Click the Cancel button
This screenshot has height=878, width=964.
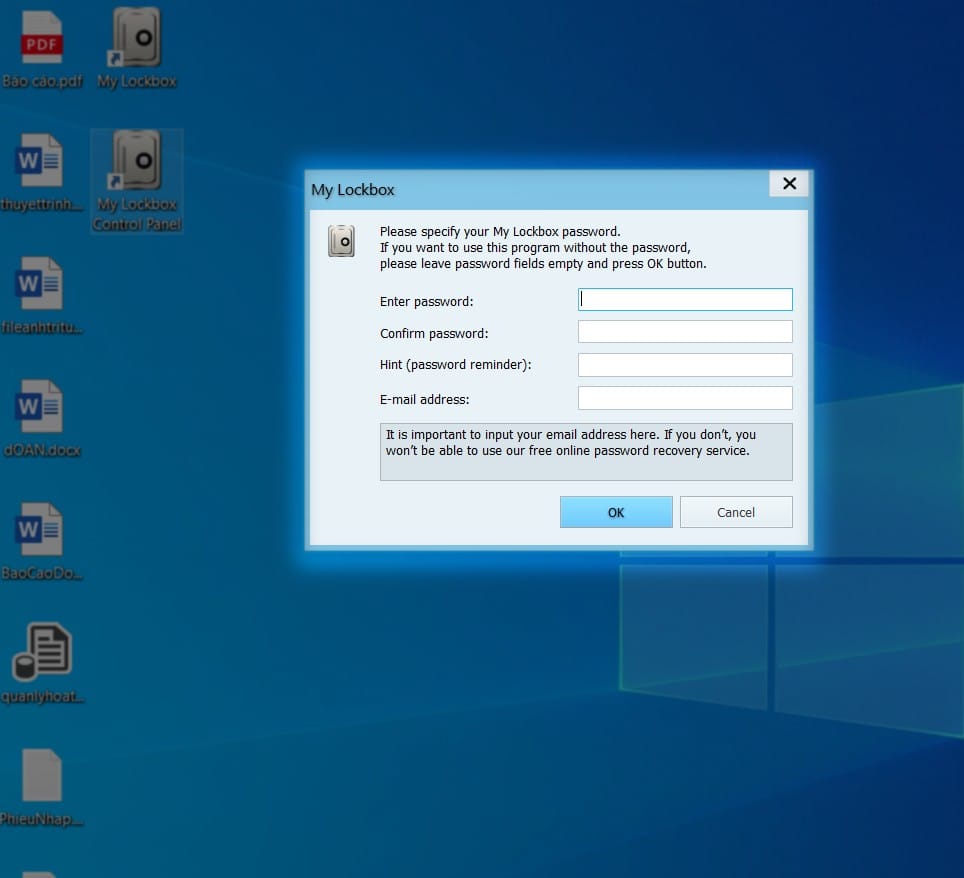pyautogui.click(x=736, y=512)
